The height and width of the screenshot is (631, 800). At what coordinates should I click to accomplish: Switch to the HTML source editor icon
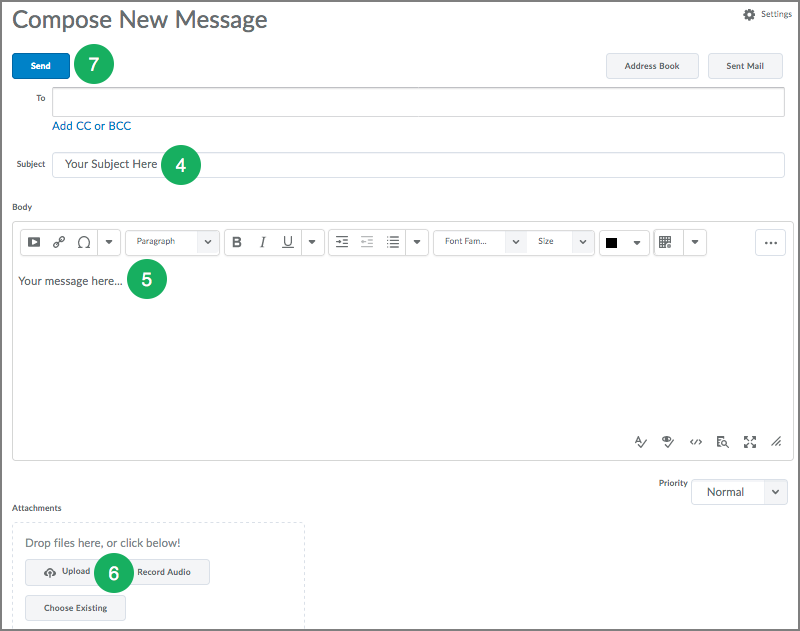695,442
